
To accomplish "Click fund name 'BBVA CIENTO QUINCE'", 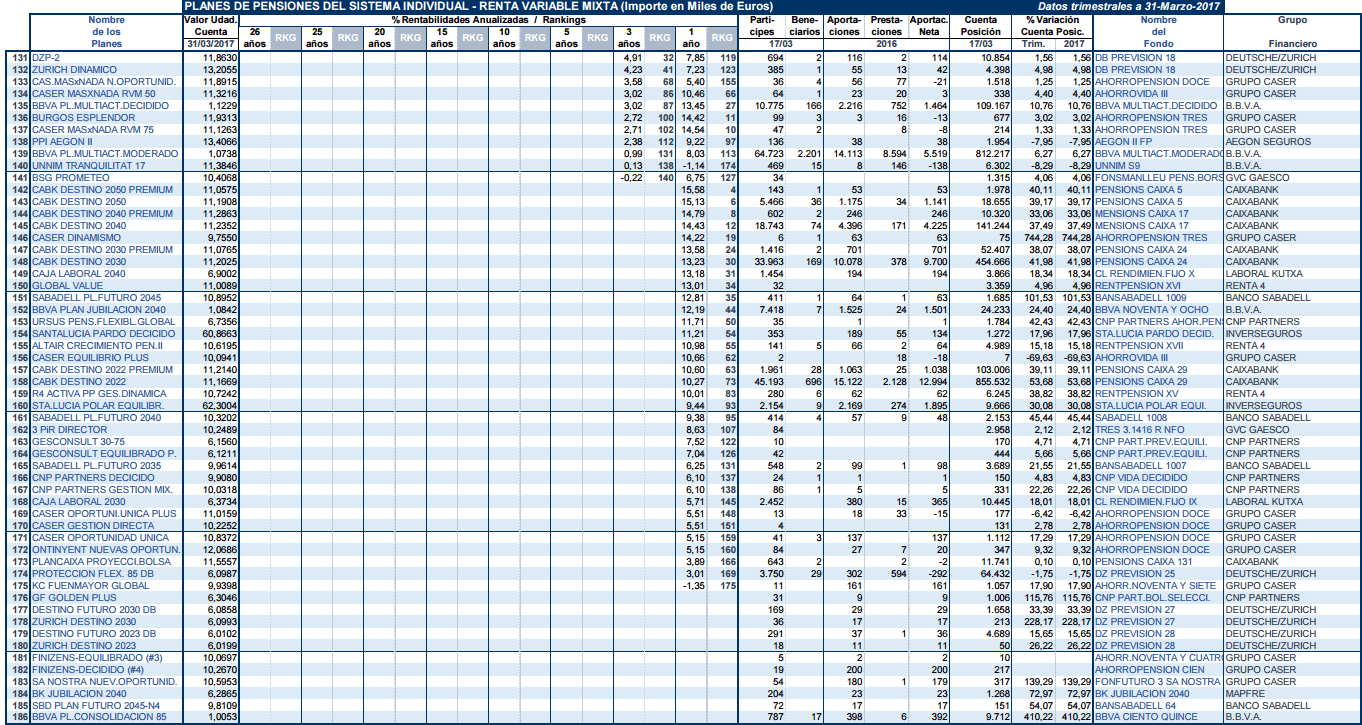I will pyautogui.click(x=1146, y=718).
